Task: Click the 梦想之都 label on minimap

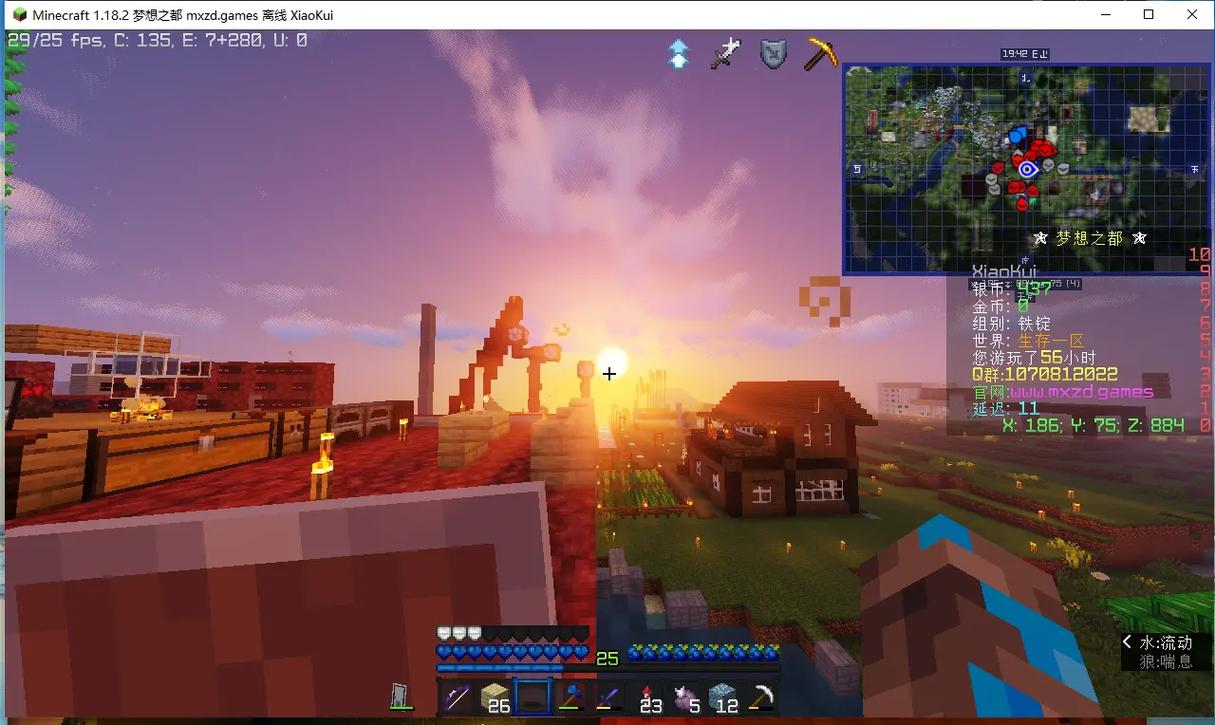Action: click(1090, 238)
